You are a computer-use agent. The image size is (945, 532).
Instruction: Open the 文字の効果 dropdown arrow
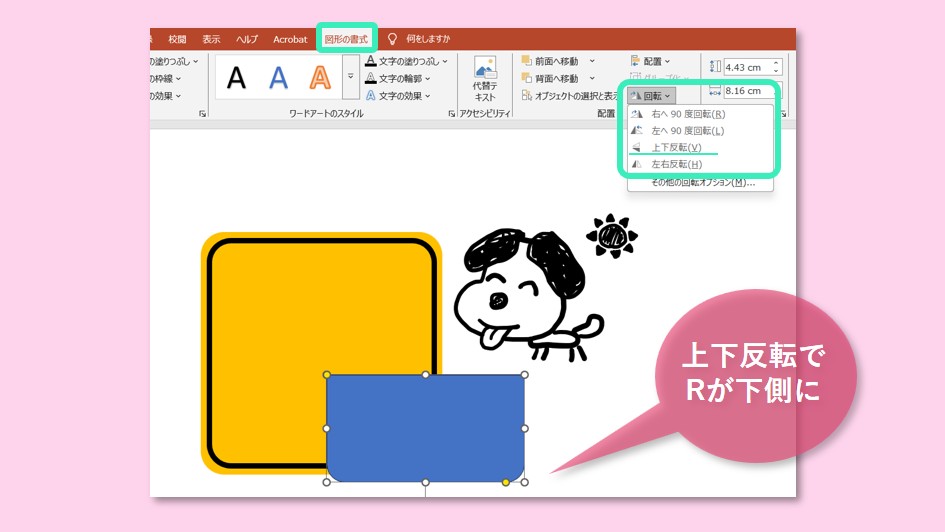tap(427, 96)
